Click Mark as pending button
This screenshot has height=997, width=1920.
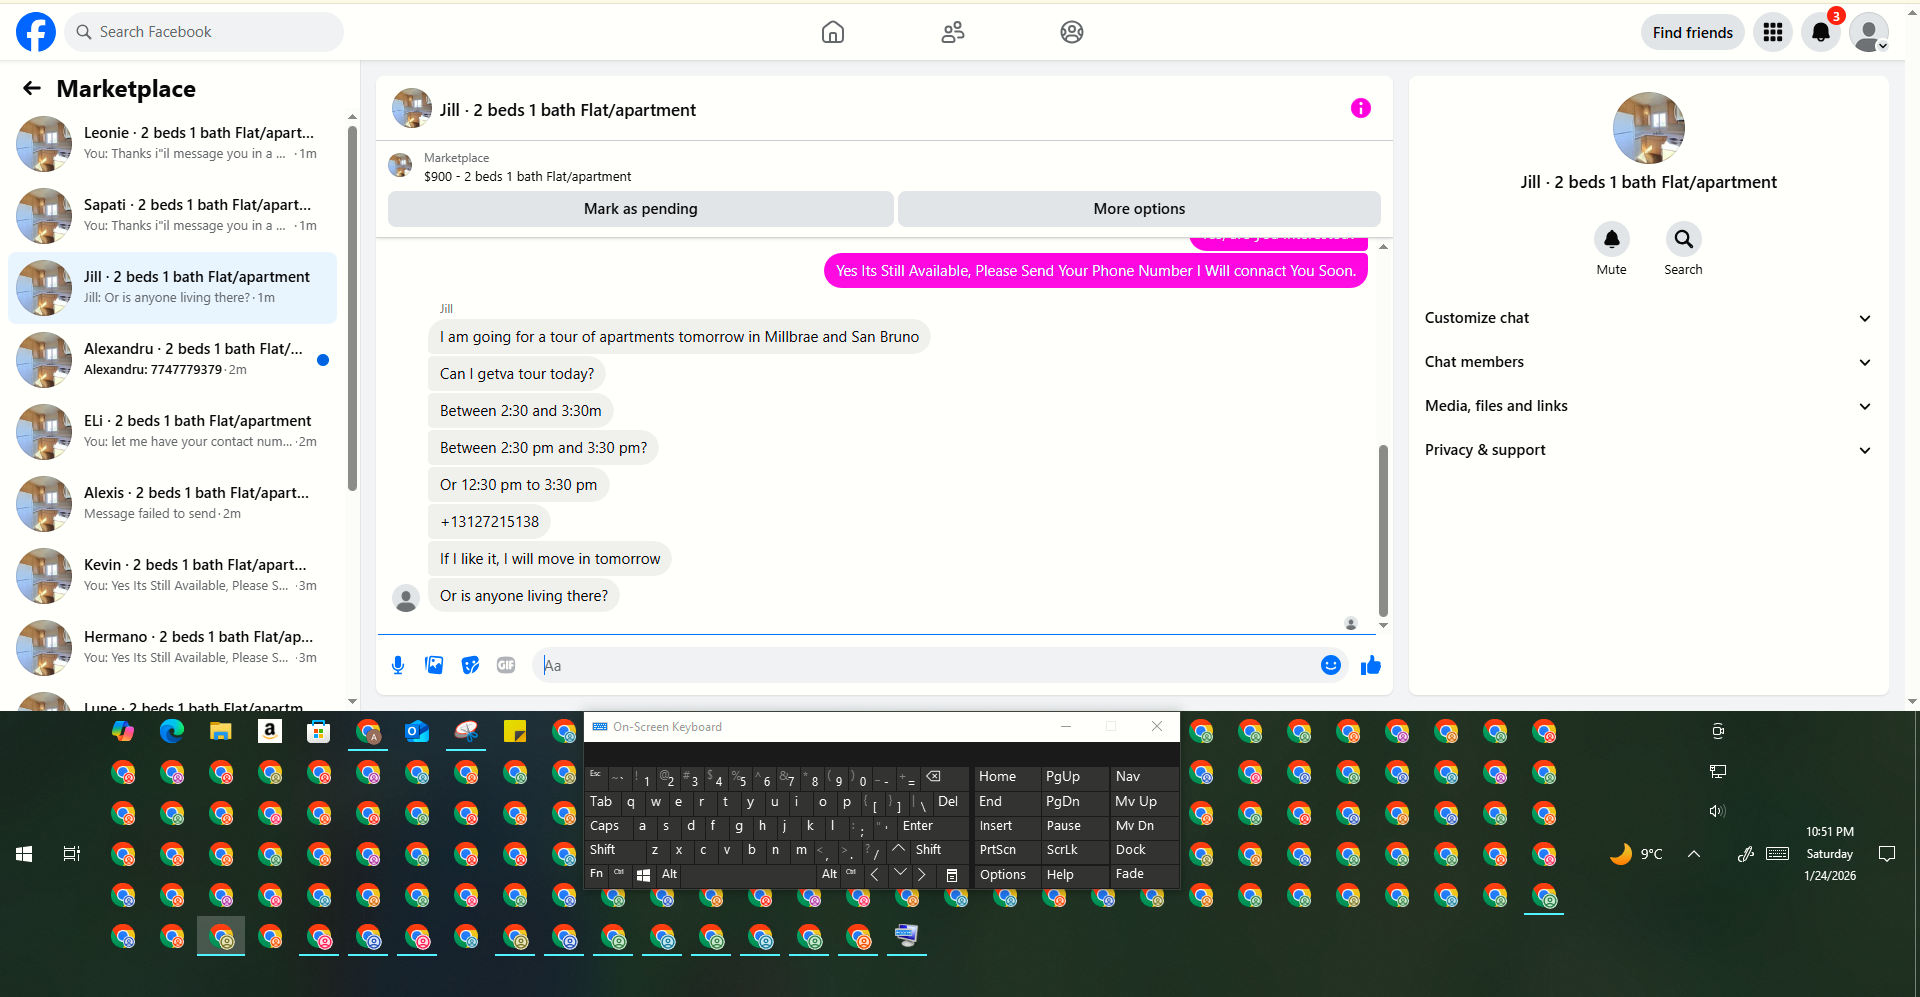point(641,209)
